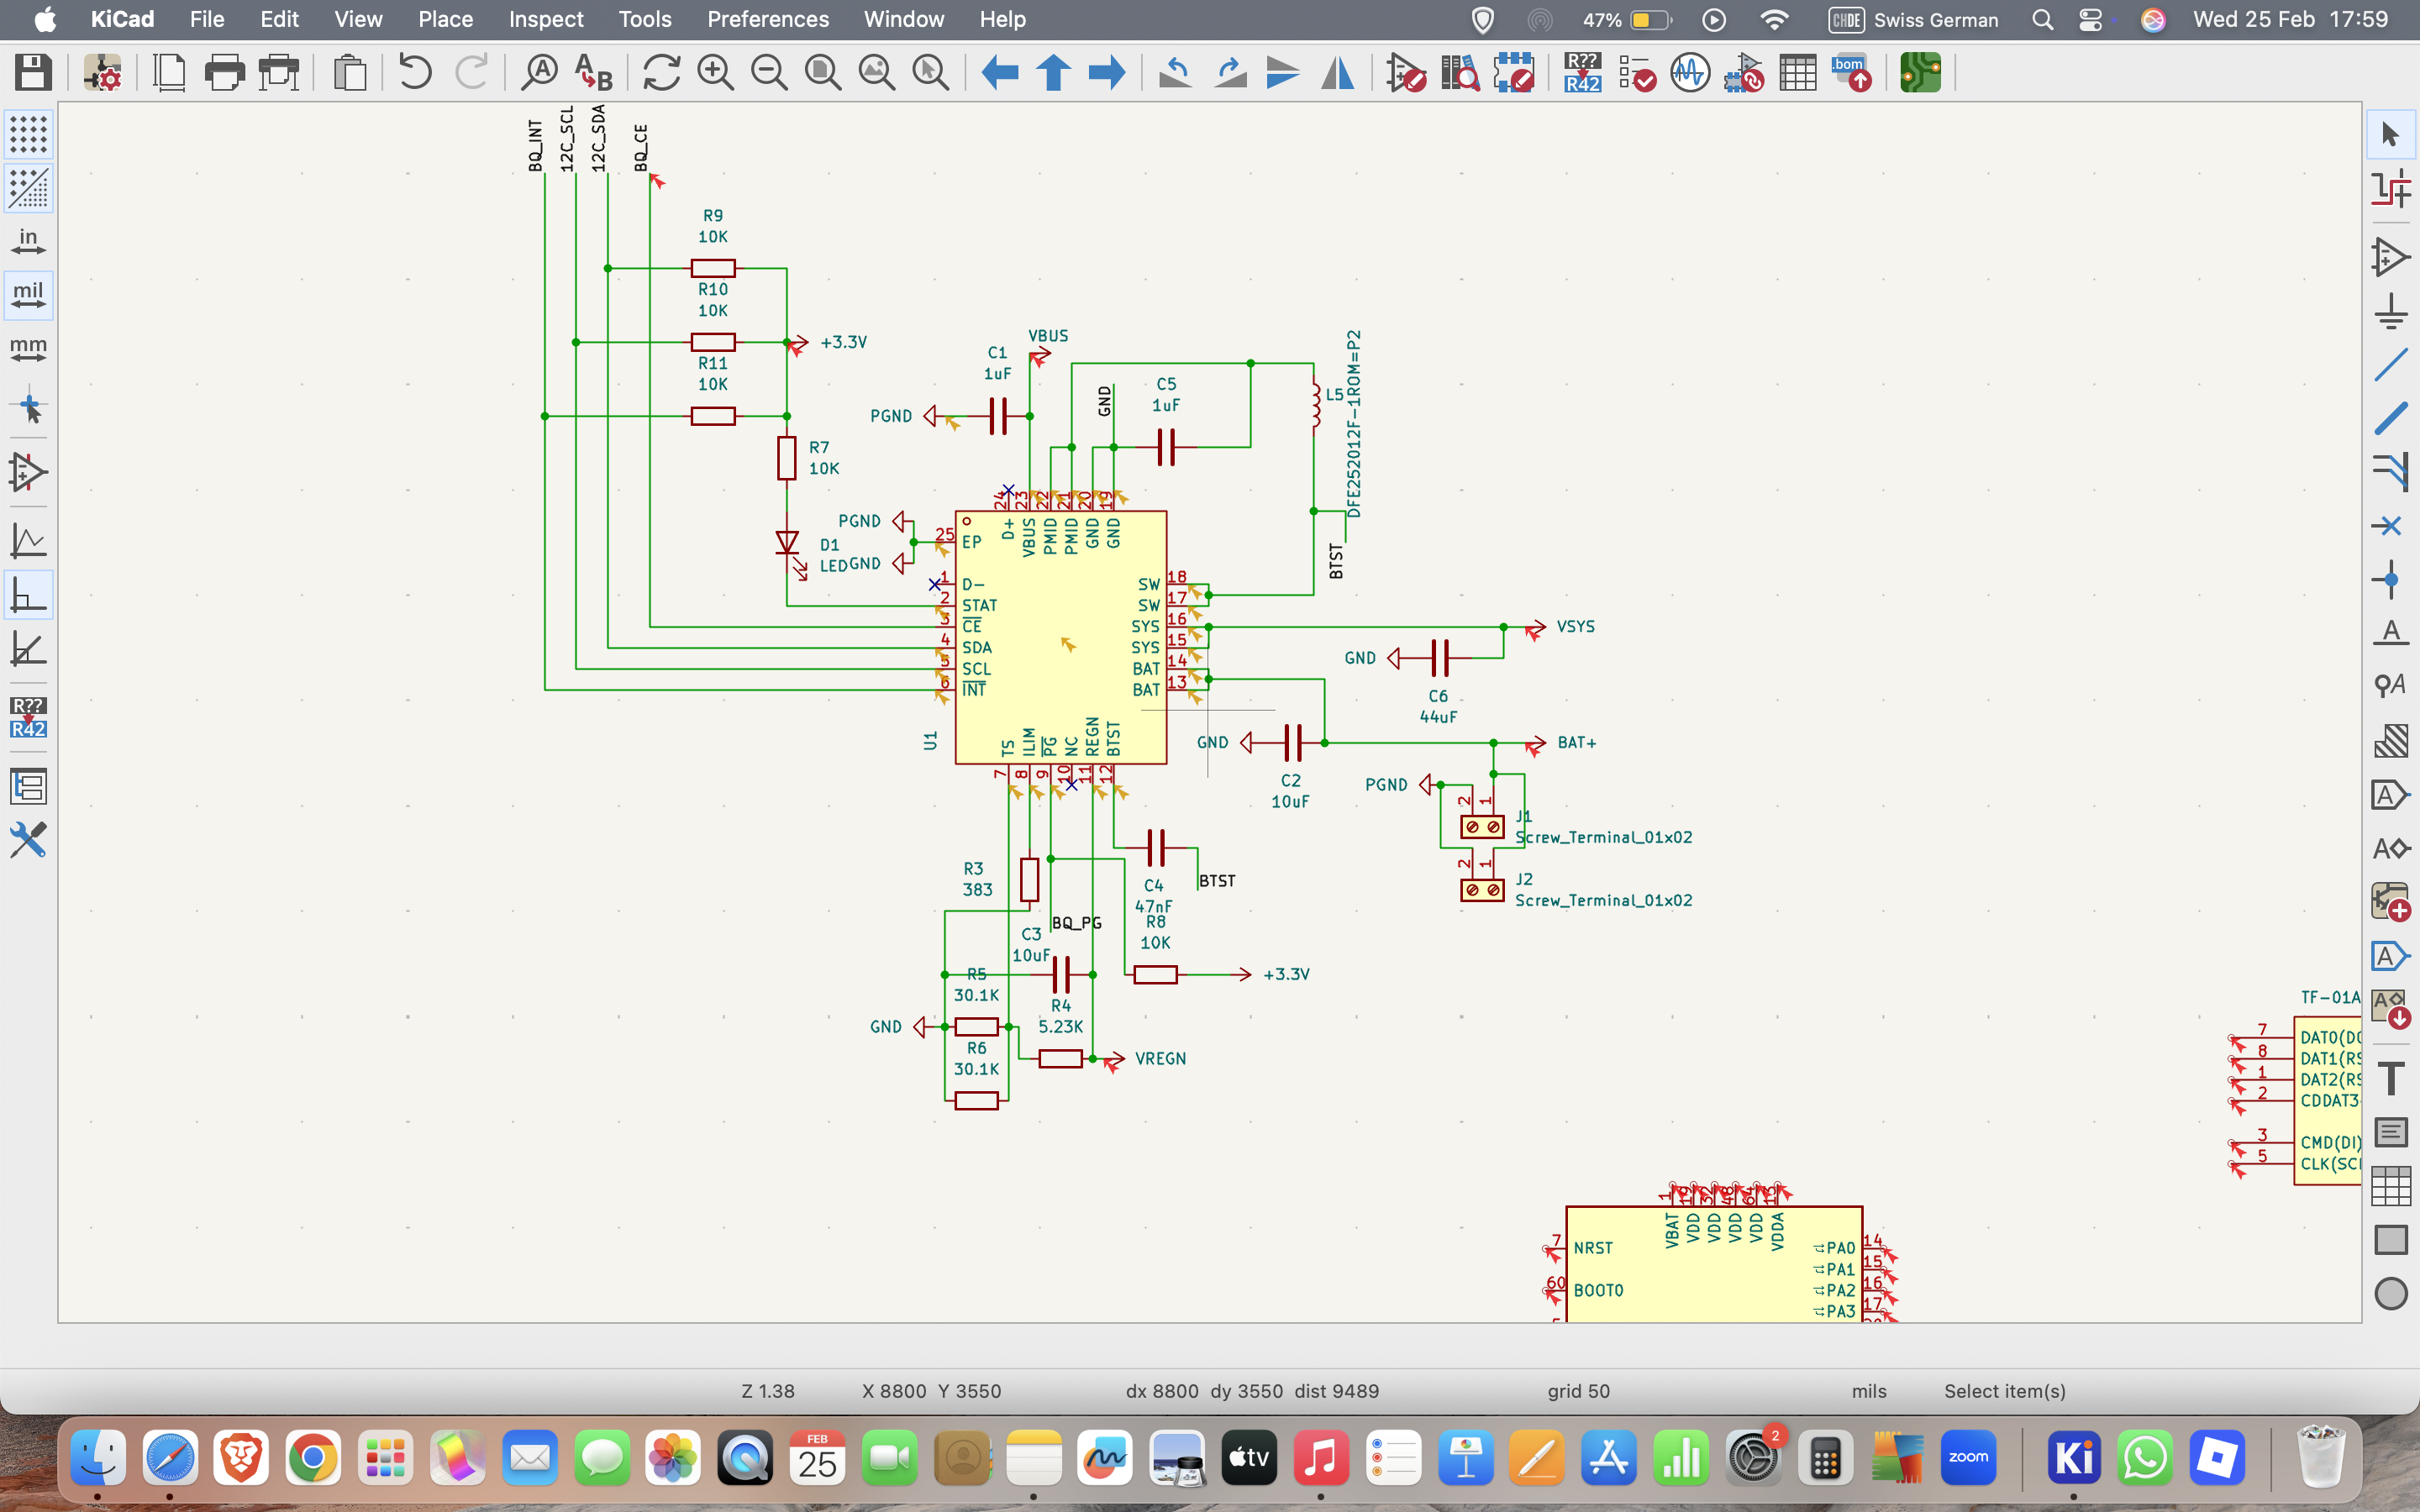Image resolution: width=2420 pixels, height=1512 pixels.
Task: Select the power port placement tool
Action: (x=2391, y=310)
